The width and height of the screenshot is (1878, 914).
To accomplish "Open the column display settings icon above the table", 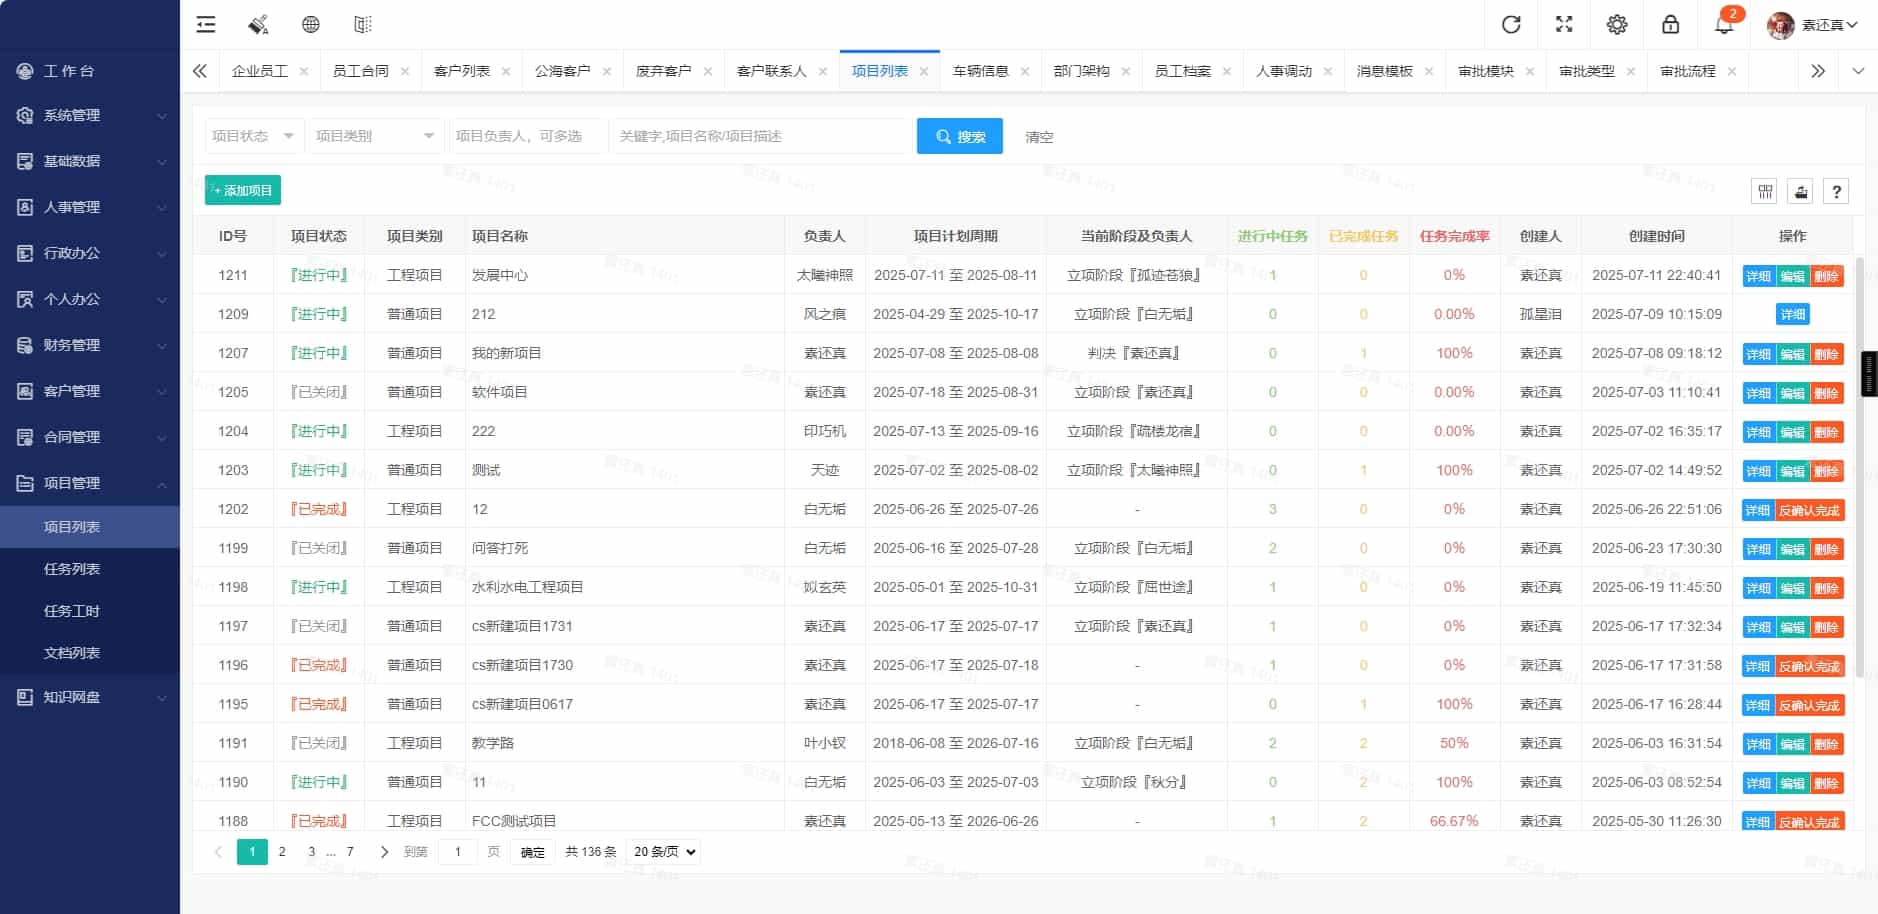I will 1762,190.
